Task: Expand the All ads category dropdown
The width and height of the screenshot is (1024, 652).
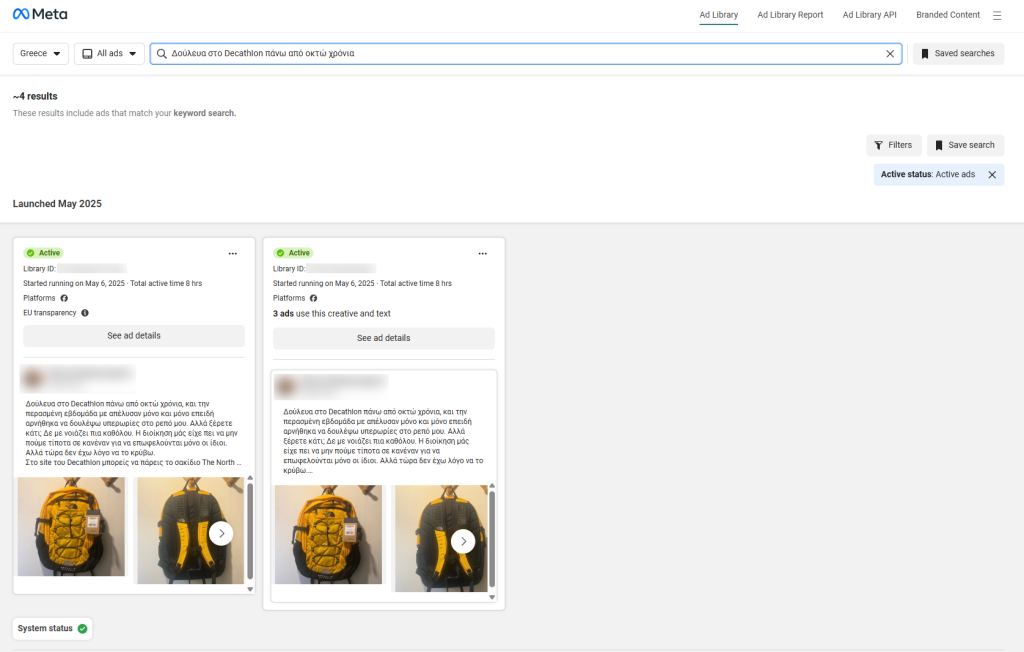Action: click(x=109, y=54)
